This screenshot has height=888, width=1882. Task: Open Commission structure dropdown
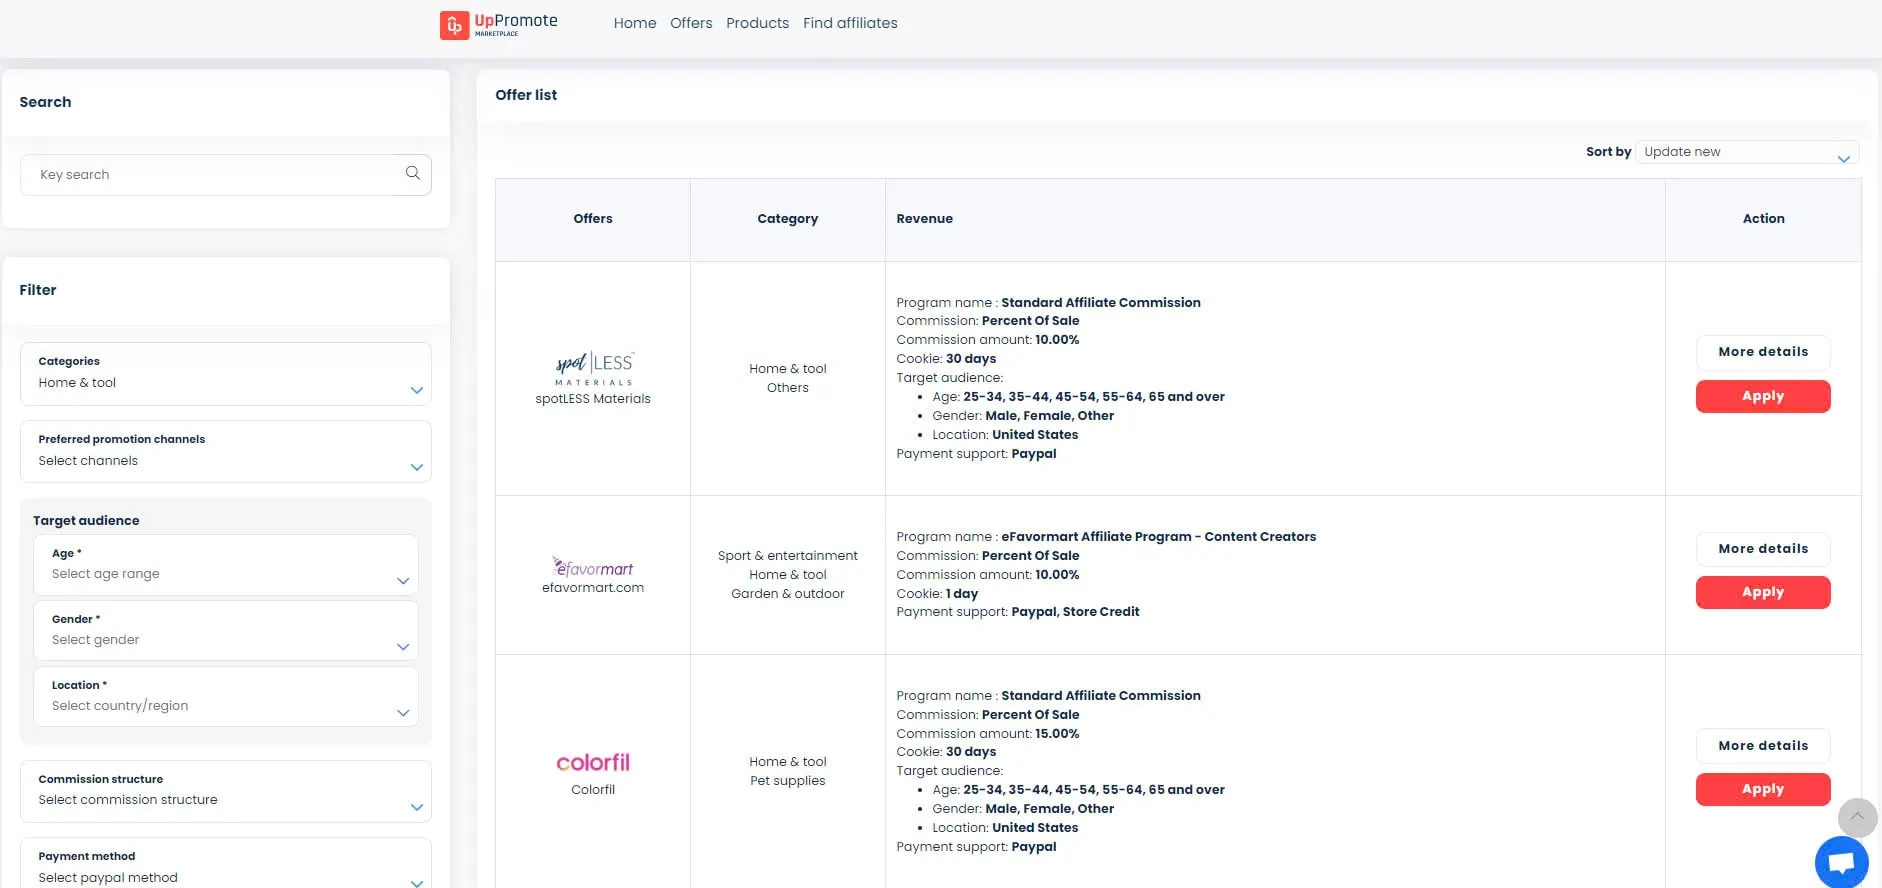pyautogui.click(x=226, y=791)
